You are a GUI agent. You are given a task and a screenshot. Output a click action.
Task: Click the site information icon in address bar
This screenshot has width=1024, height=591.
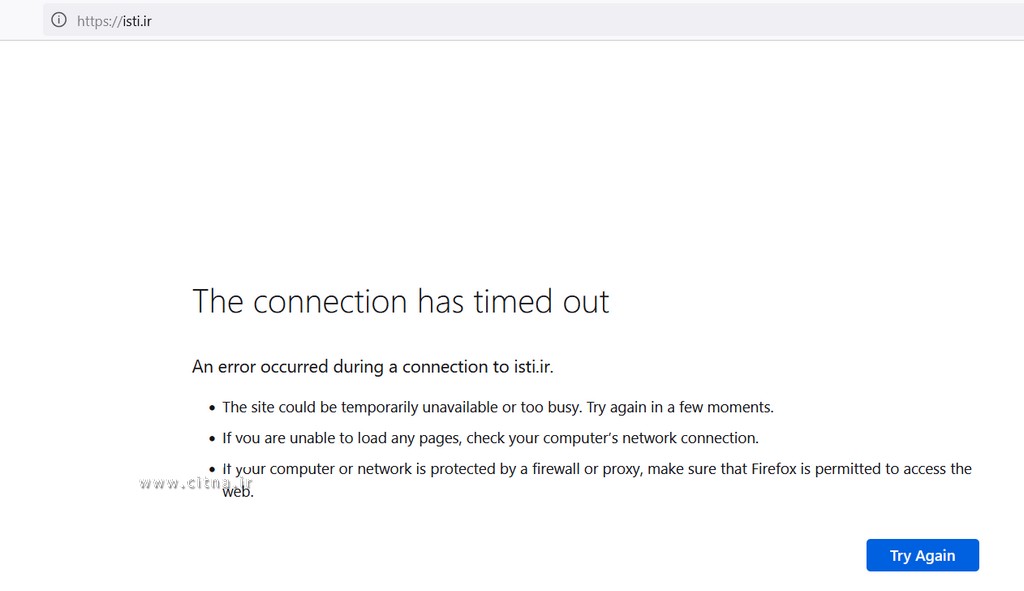[59, 20]
